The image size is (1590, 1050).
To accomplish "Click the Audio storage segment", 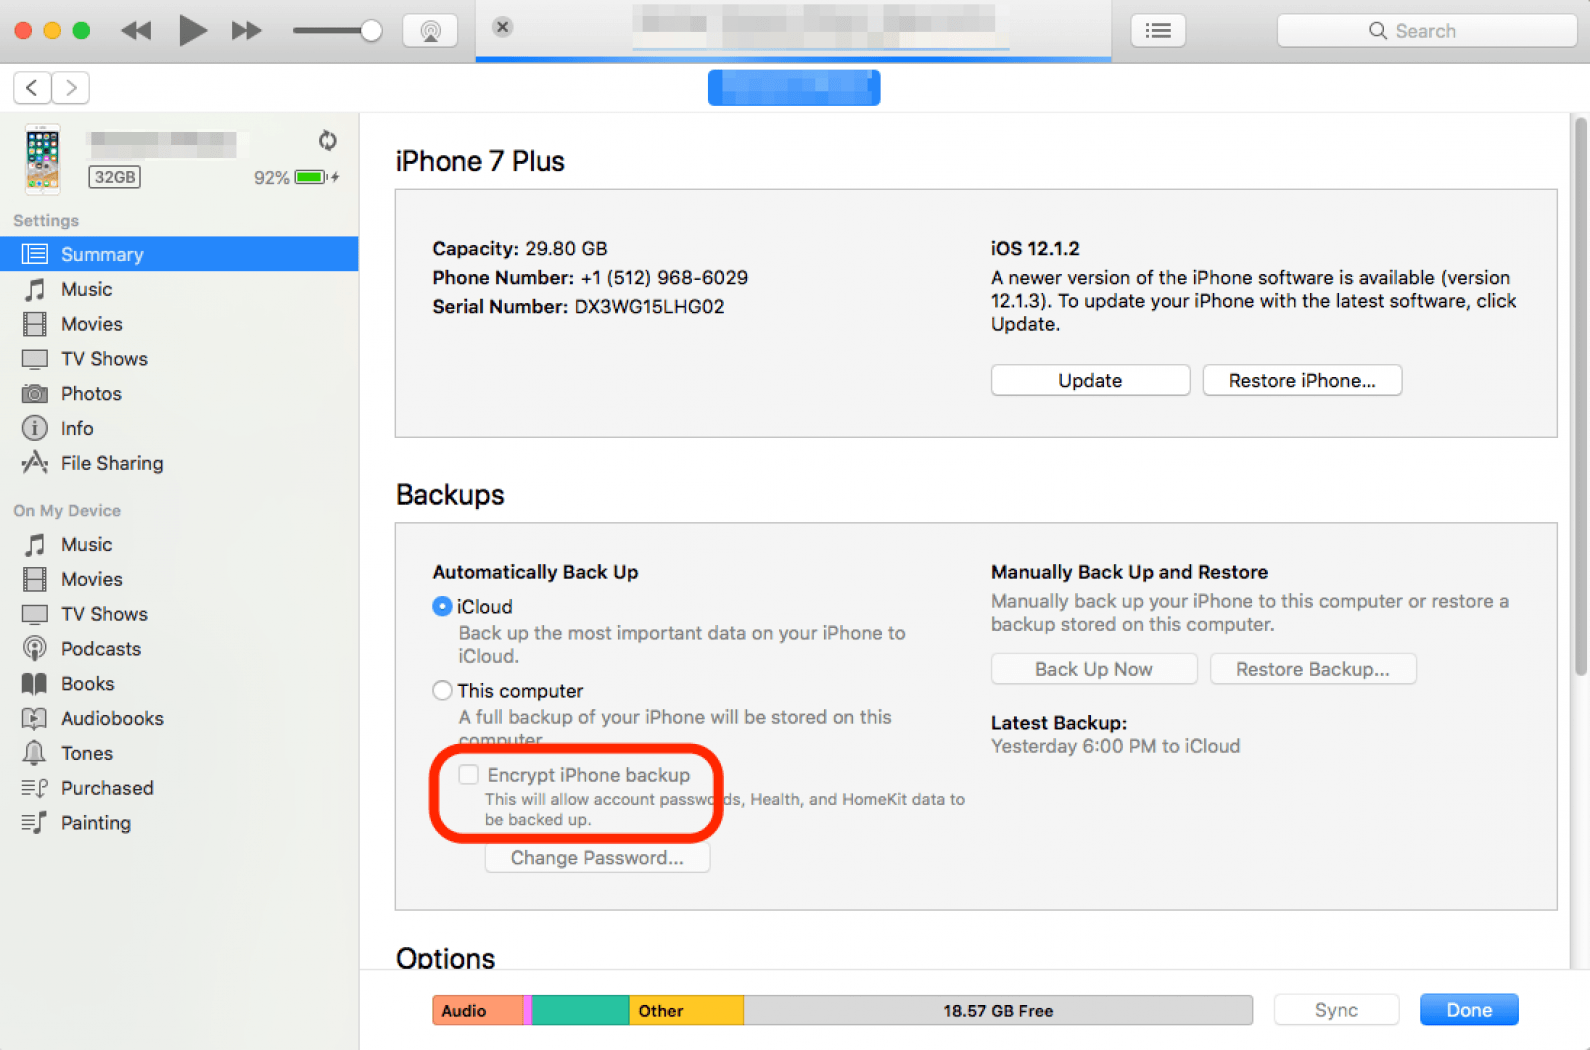I will (x=477, y=1011).
